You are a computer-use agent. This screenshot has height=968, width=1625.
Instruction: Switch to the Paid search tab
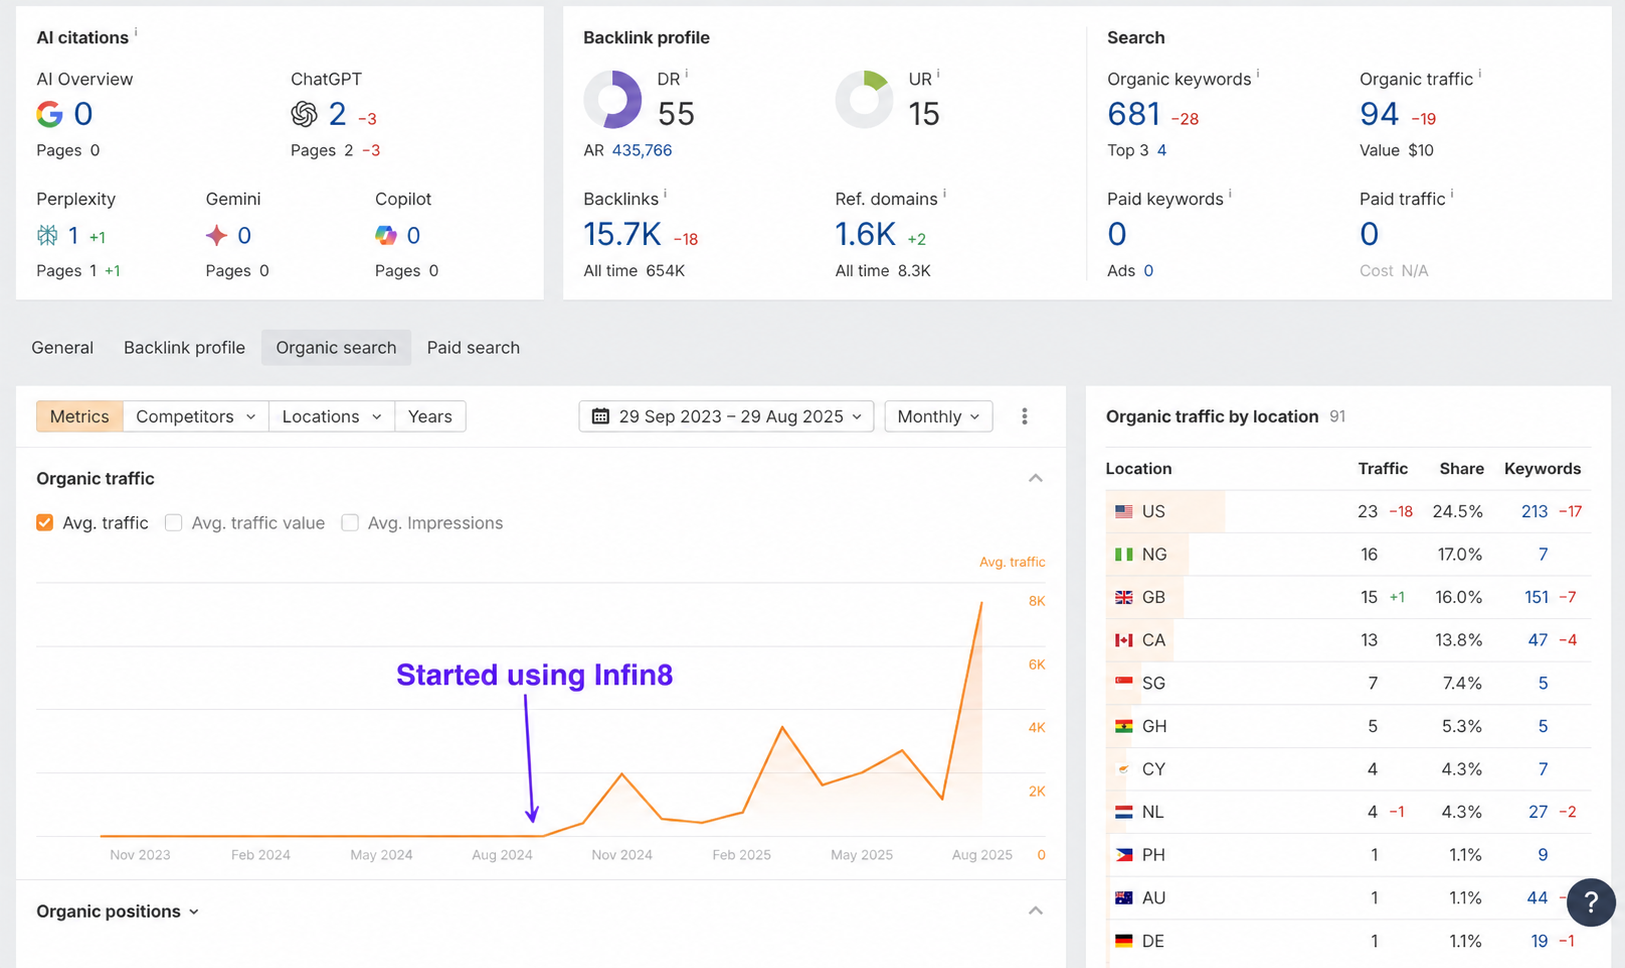tap(473, 347)
